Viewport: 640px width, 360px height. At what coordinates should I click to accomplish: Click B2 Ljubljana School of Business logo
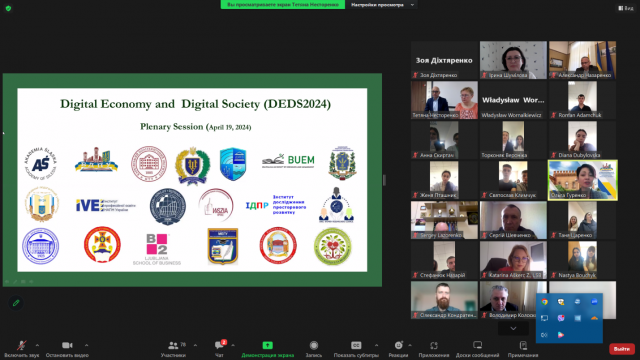click(x=157, y=249)
